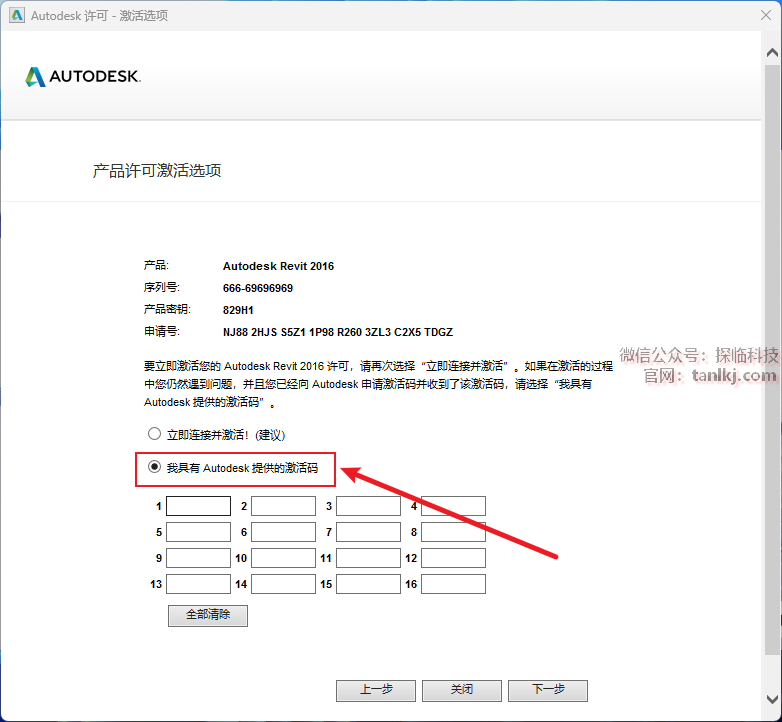This screenshot has width=782, height=722.
Task: Click activation code field 16
Action: point(453,584)
